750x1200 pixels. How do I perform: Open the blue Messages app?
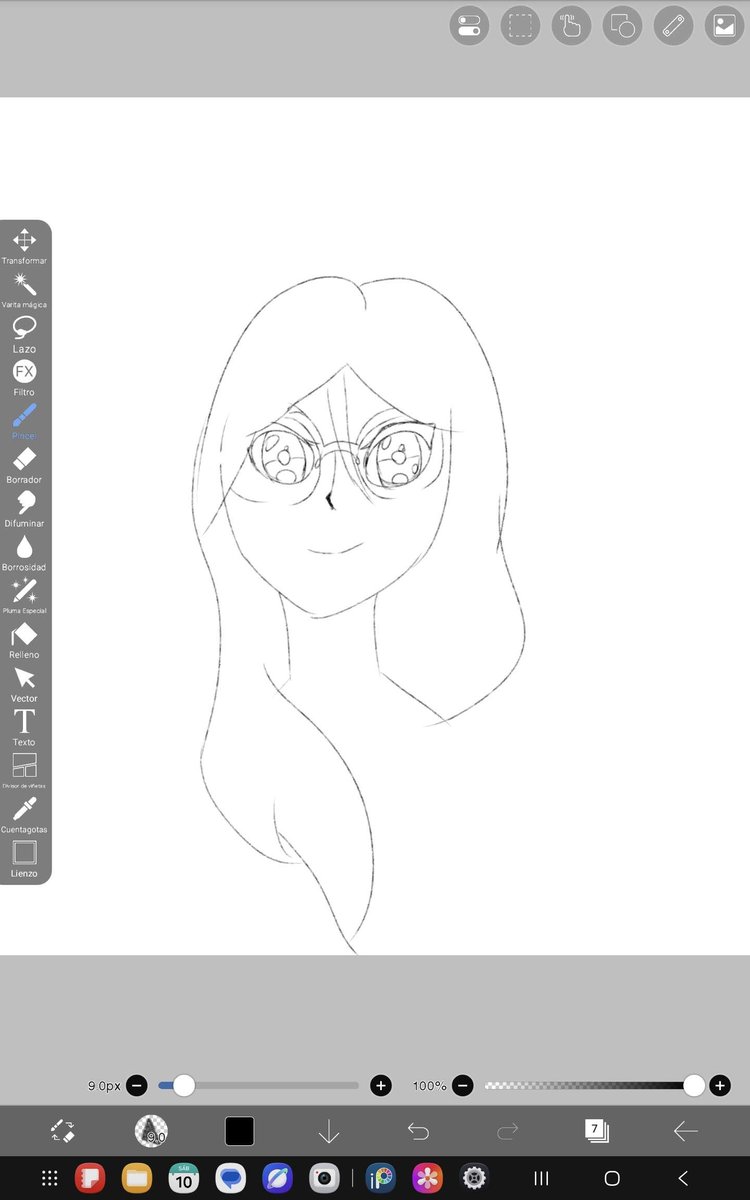(x=231, y=1178)
